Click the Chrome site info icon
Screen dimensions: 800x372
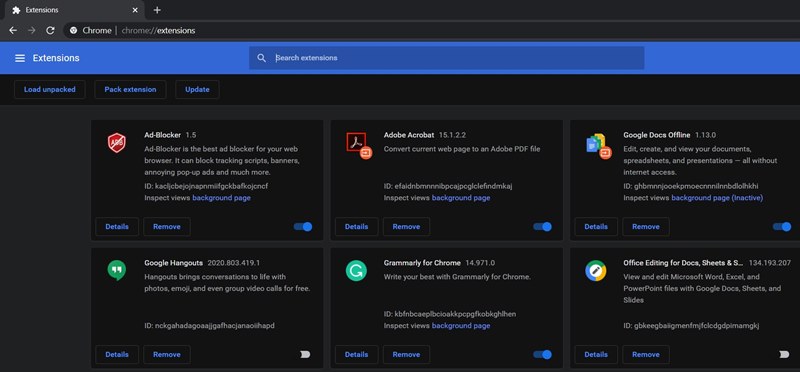coord(73,31)
